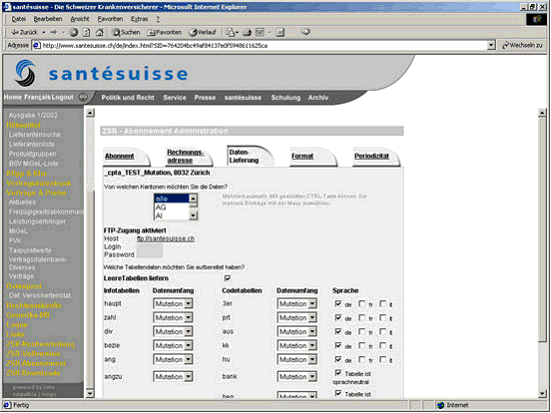Open the Bearbeiten menu
The width and height of the screenshot is (551, 413).
(x=48, y=19)
